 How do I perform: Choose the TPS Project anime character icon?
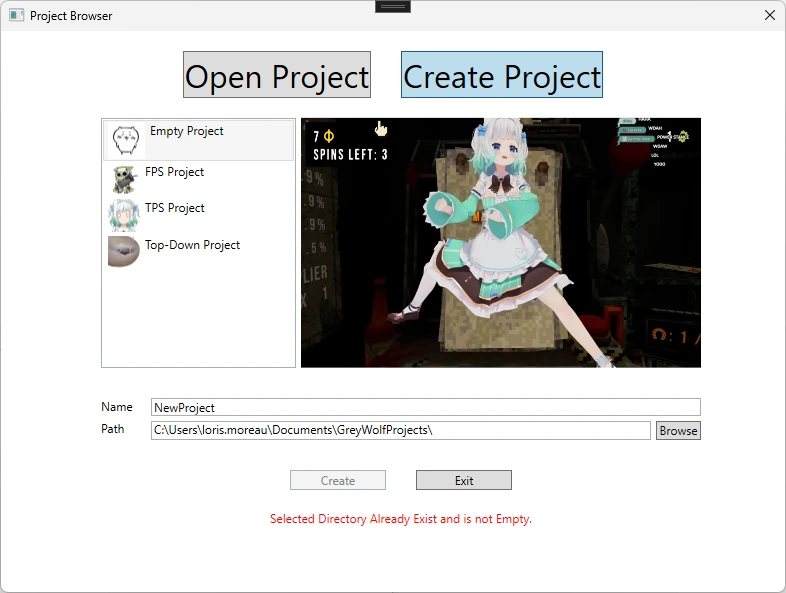click(123, 215)
